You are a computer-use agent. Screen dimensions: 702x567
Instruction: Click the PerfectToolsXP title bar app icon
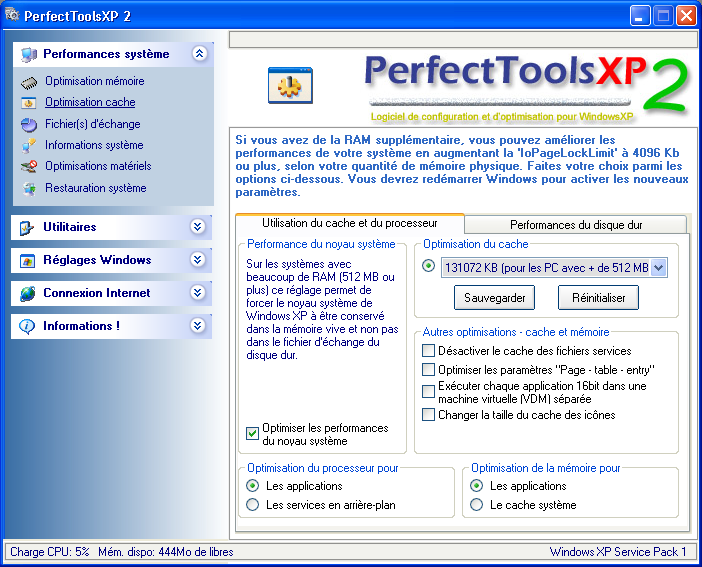point(12,15)
